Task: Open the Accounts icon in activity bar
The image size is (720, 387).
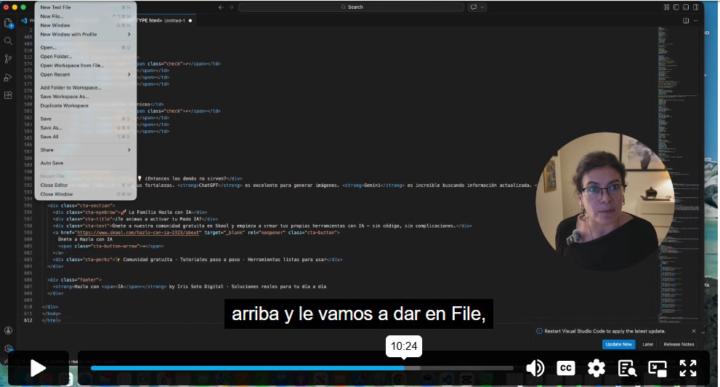Action: [8, 331]
